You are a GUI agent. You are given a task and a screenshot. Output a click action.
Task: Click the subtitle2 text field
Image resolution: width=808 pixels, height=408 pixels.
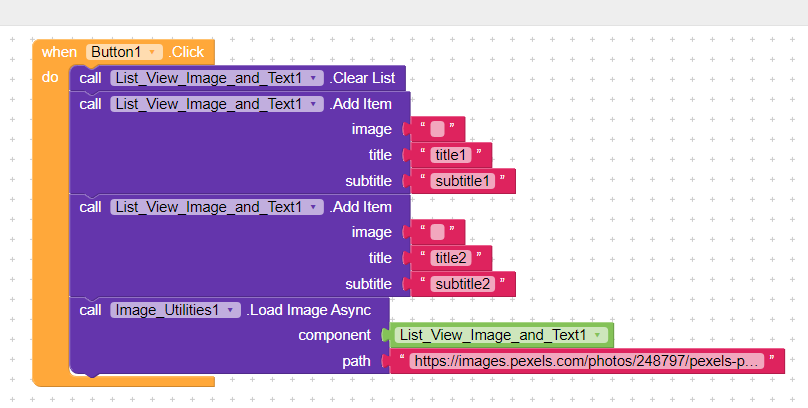pos(463,284)
